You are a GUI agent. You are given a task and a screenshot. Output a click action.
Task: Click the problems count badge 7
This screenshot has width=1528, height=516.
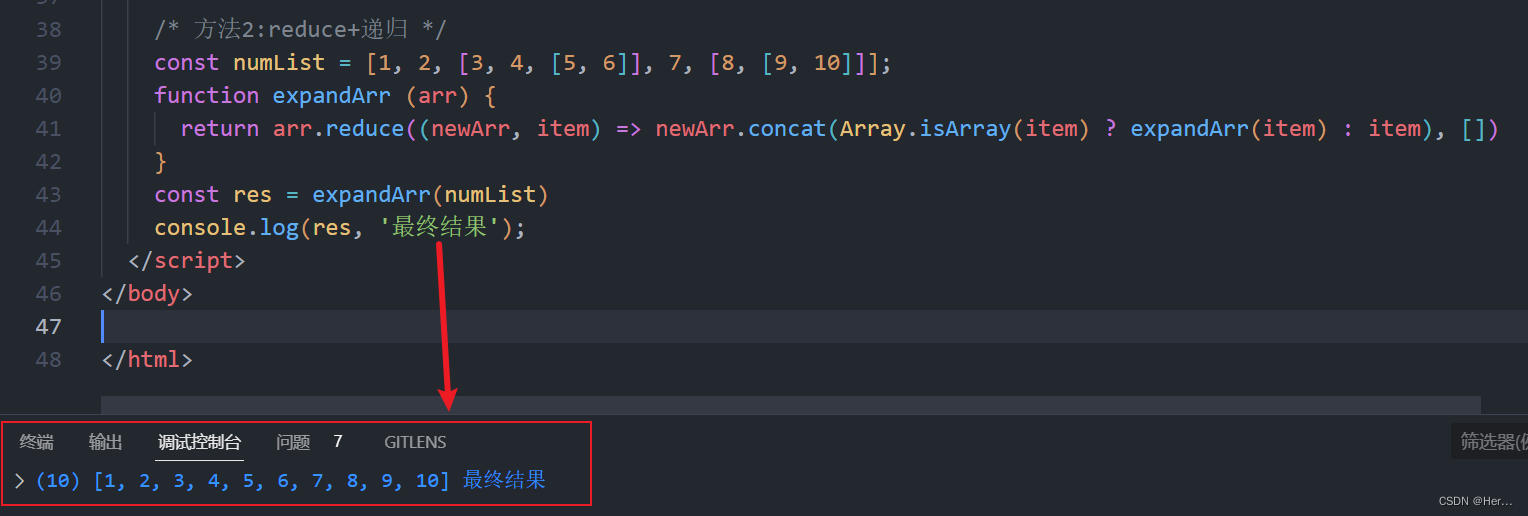(x=338, y=441)
